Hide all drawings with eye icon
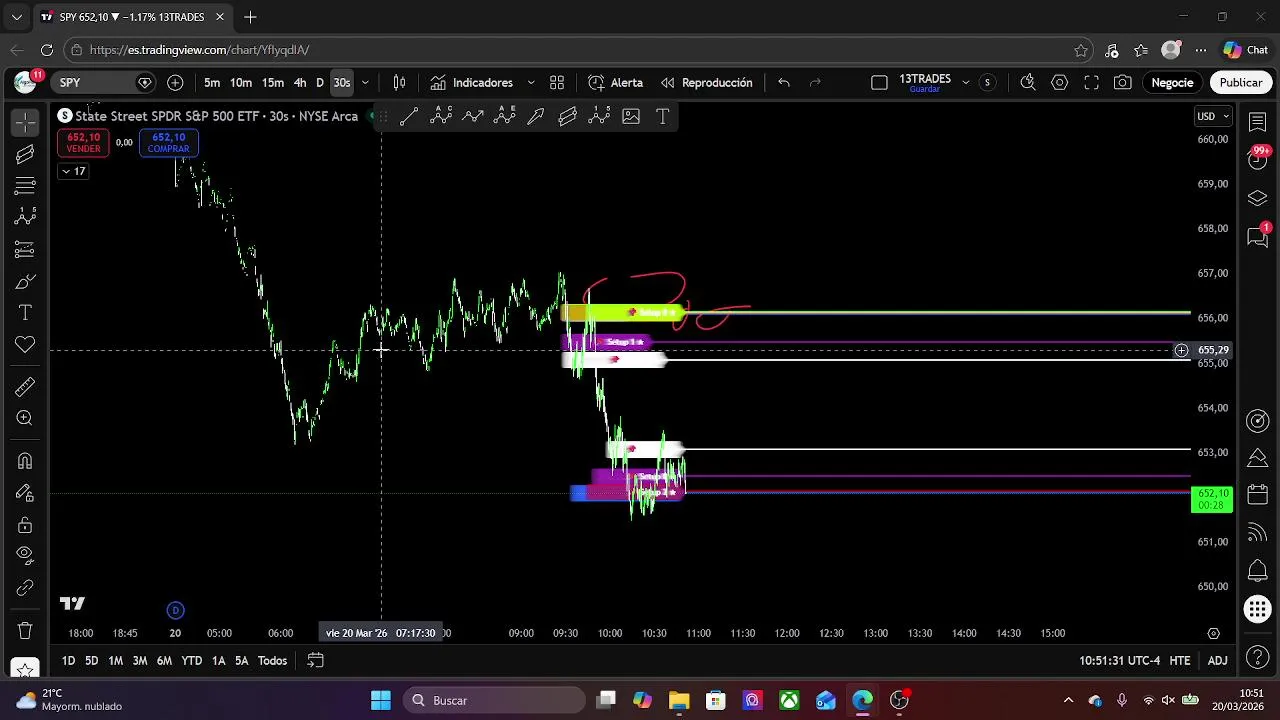 [x=25, y=556]
